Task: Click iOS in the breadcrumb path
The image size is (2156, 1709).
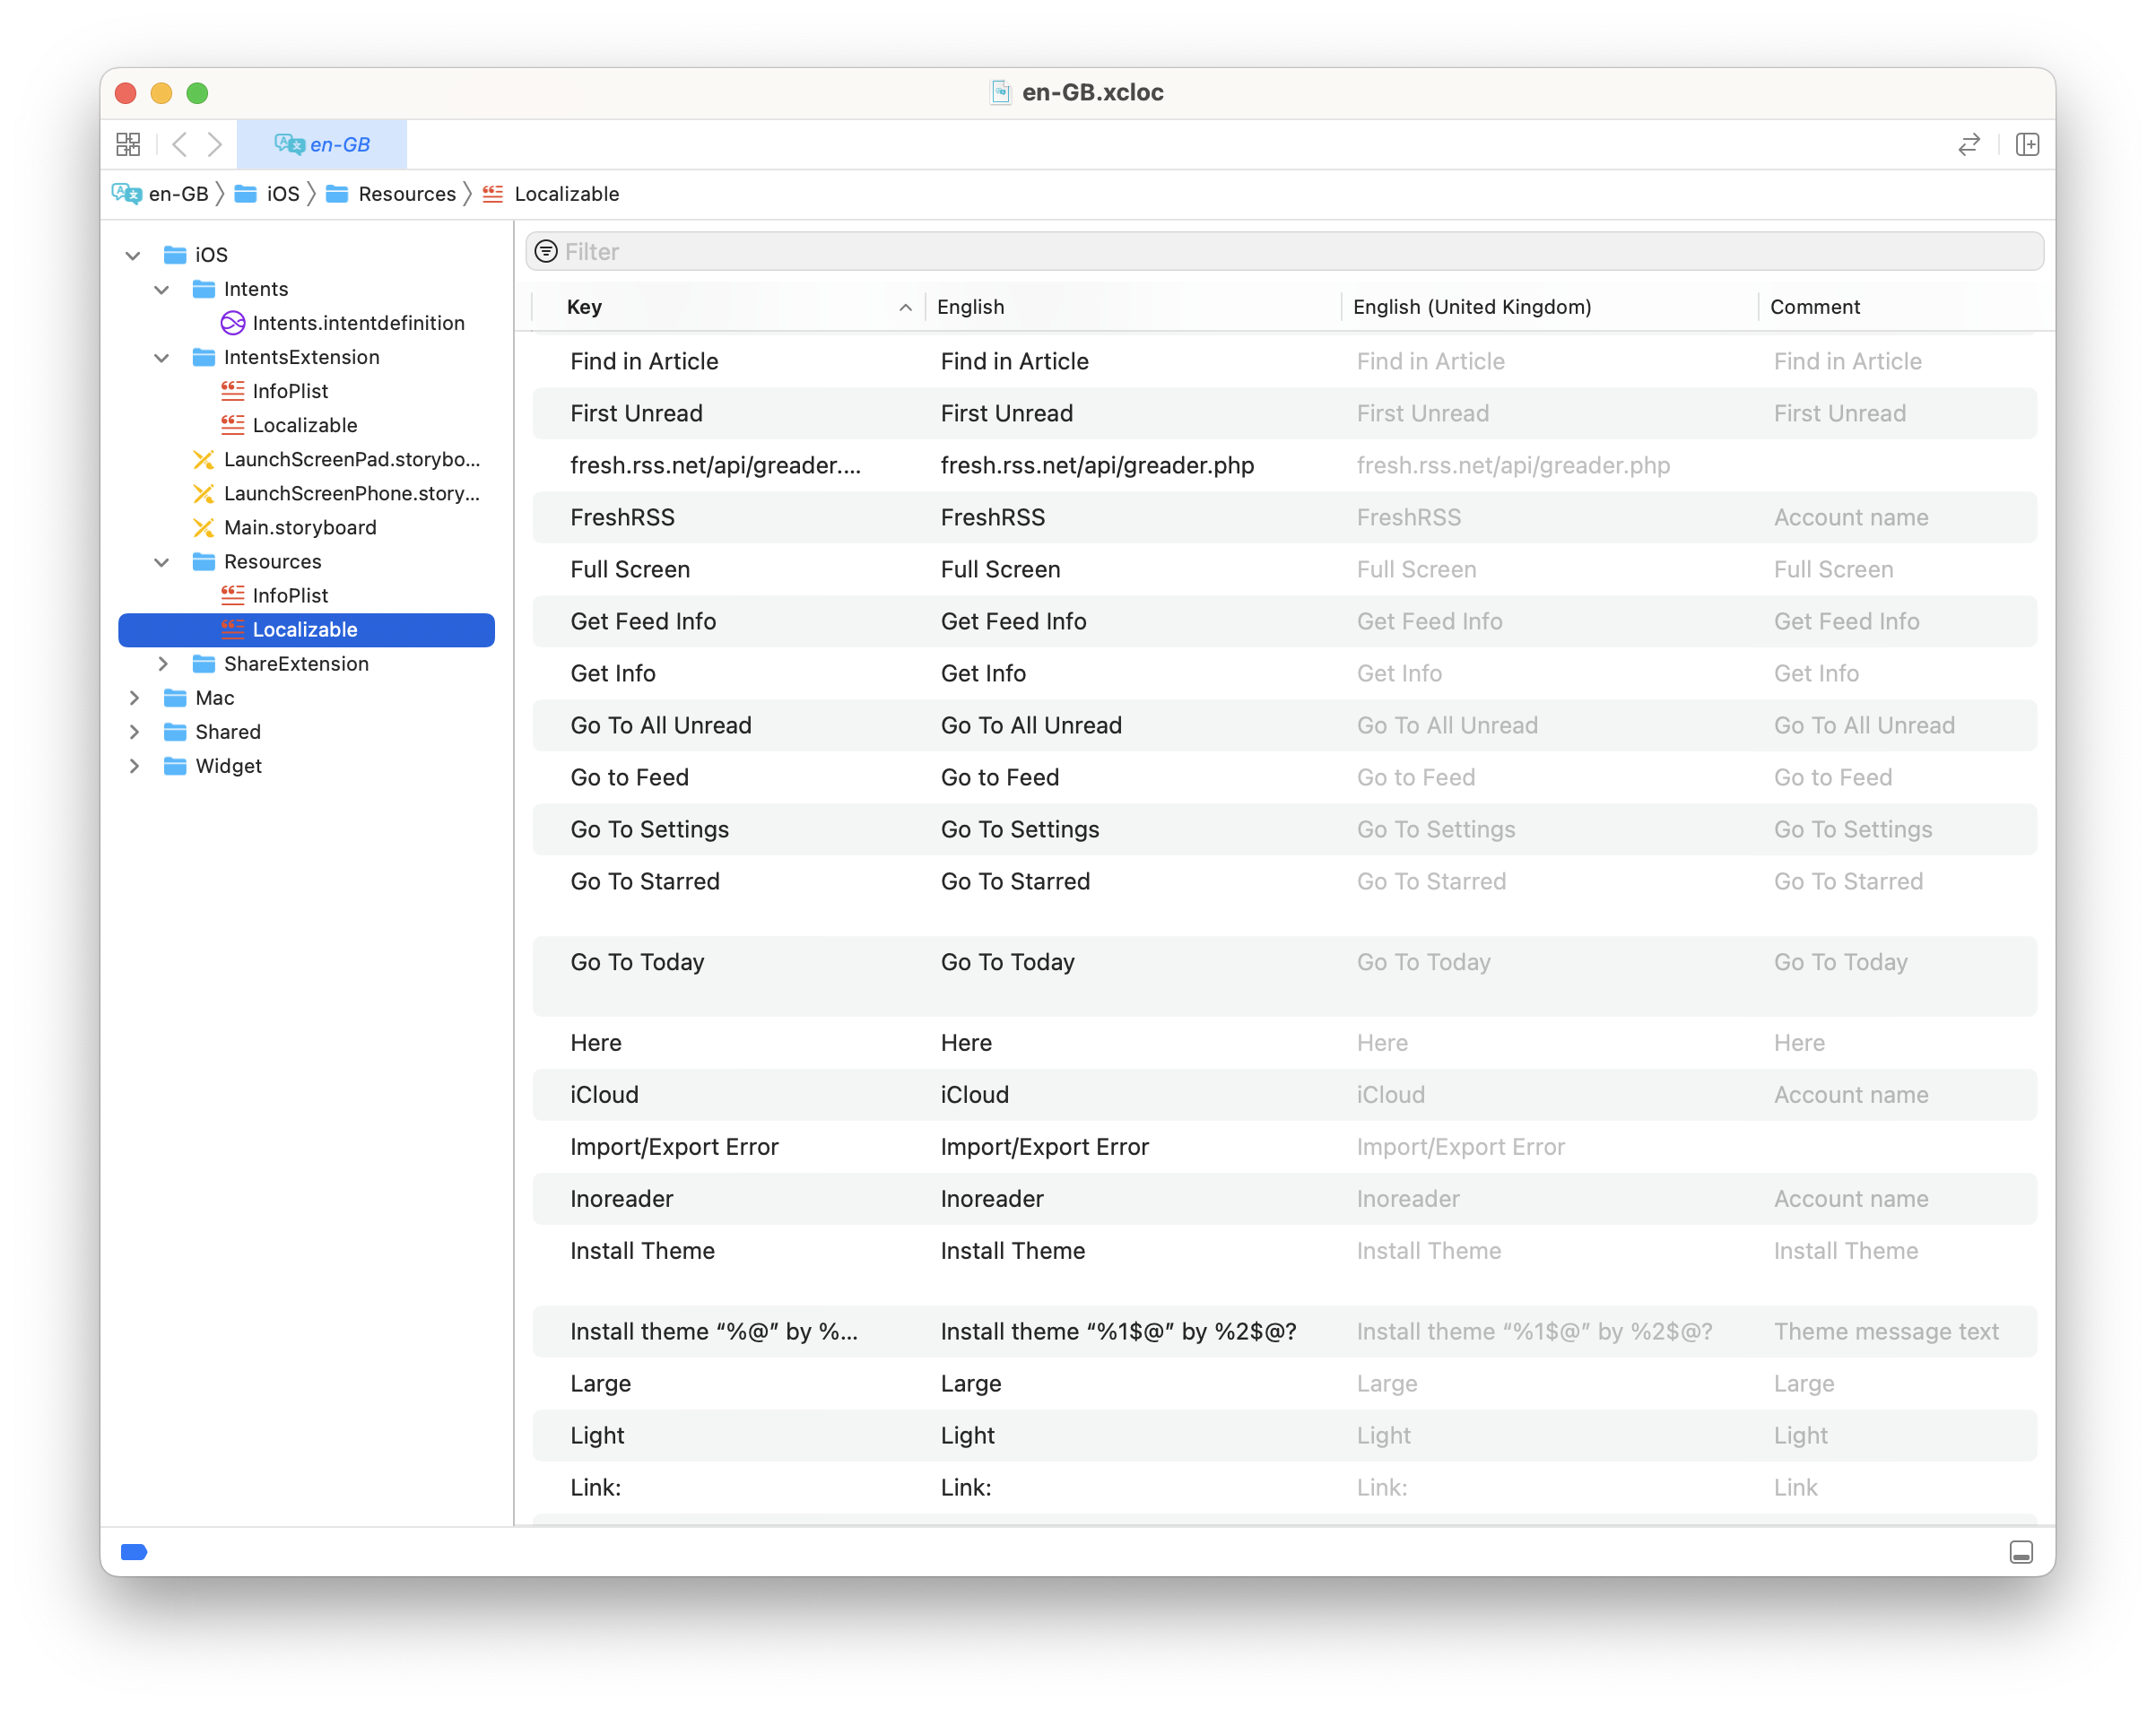Action: [x=282, y=194]
